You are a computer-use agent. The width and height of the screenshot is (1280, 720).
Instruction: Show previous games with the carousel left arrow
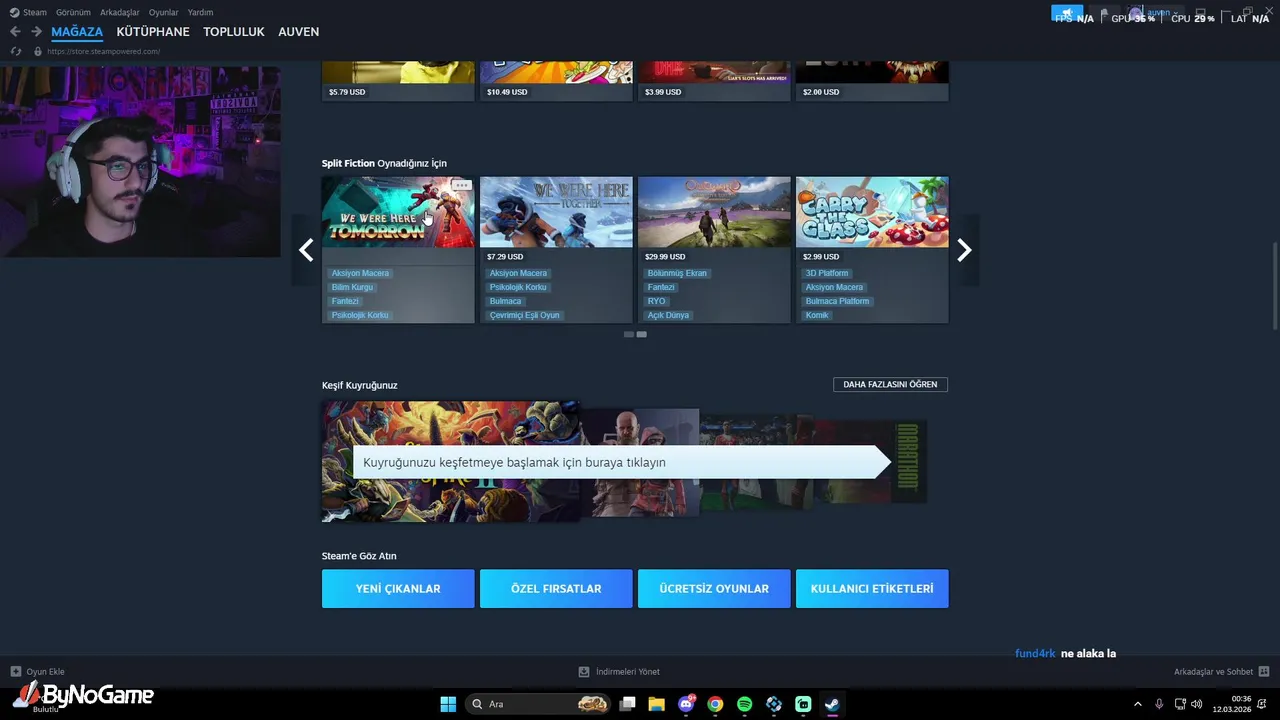tap(307, 250)
